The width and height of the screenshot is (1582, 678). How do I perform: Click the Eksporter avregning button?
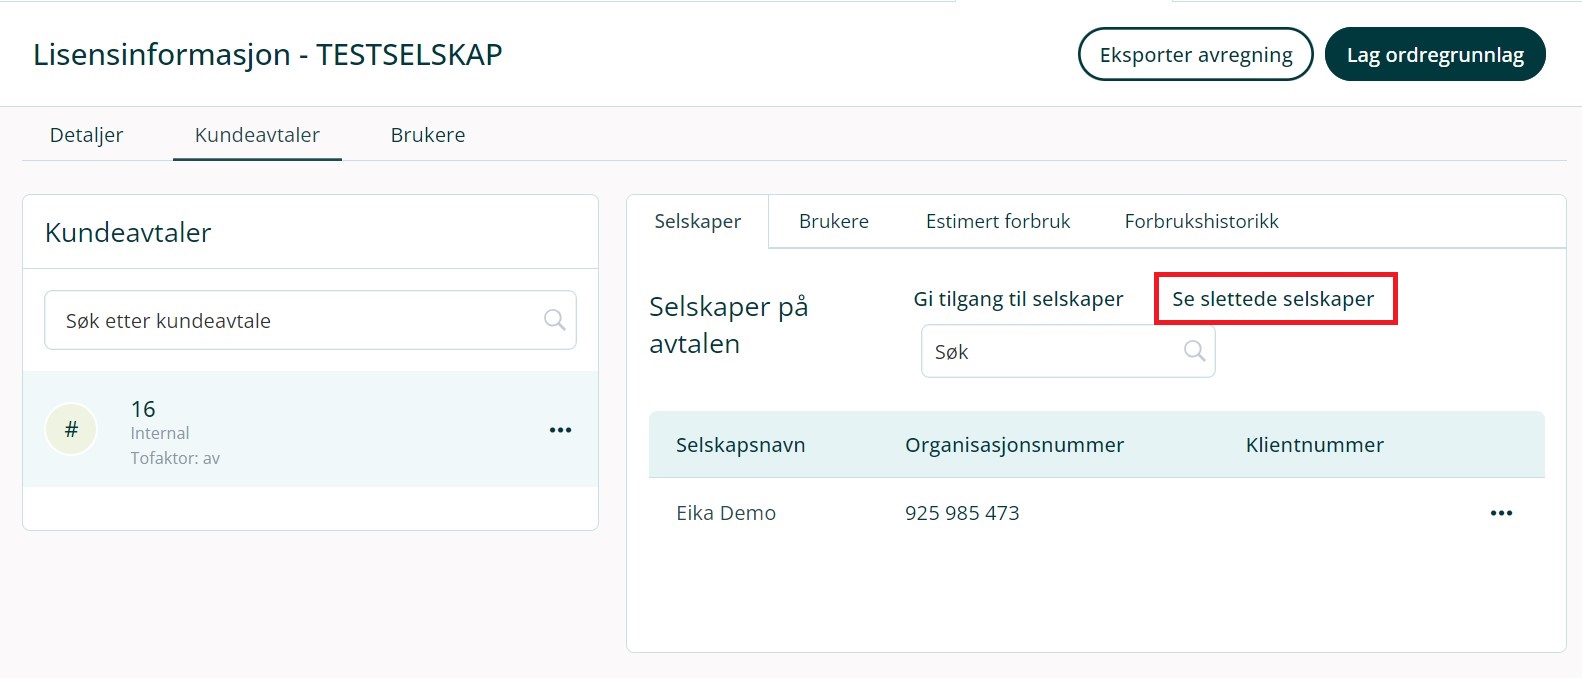coord(1195,55)
